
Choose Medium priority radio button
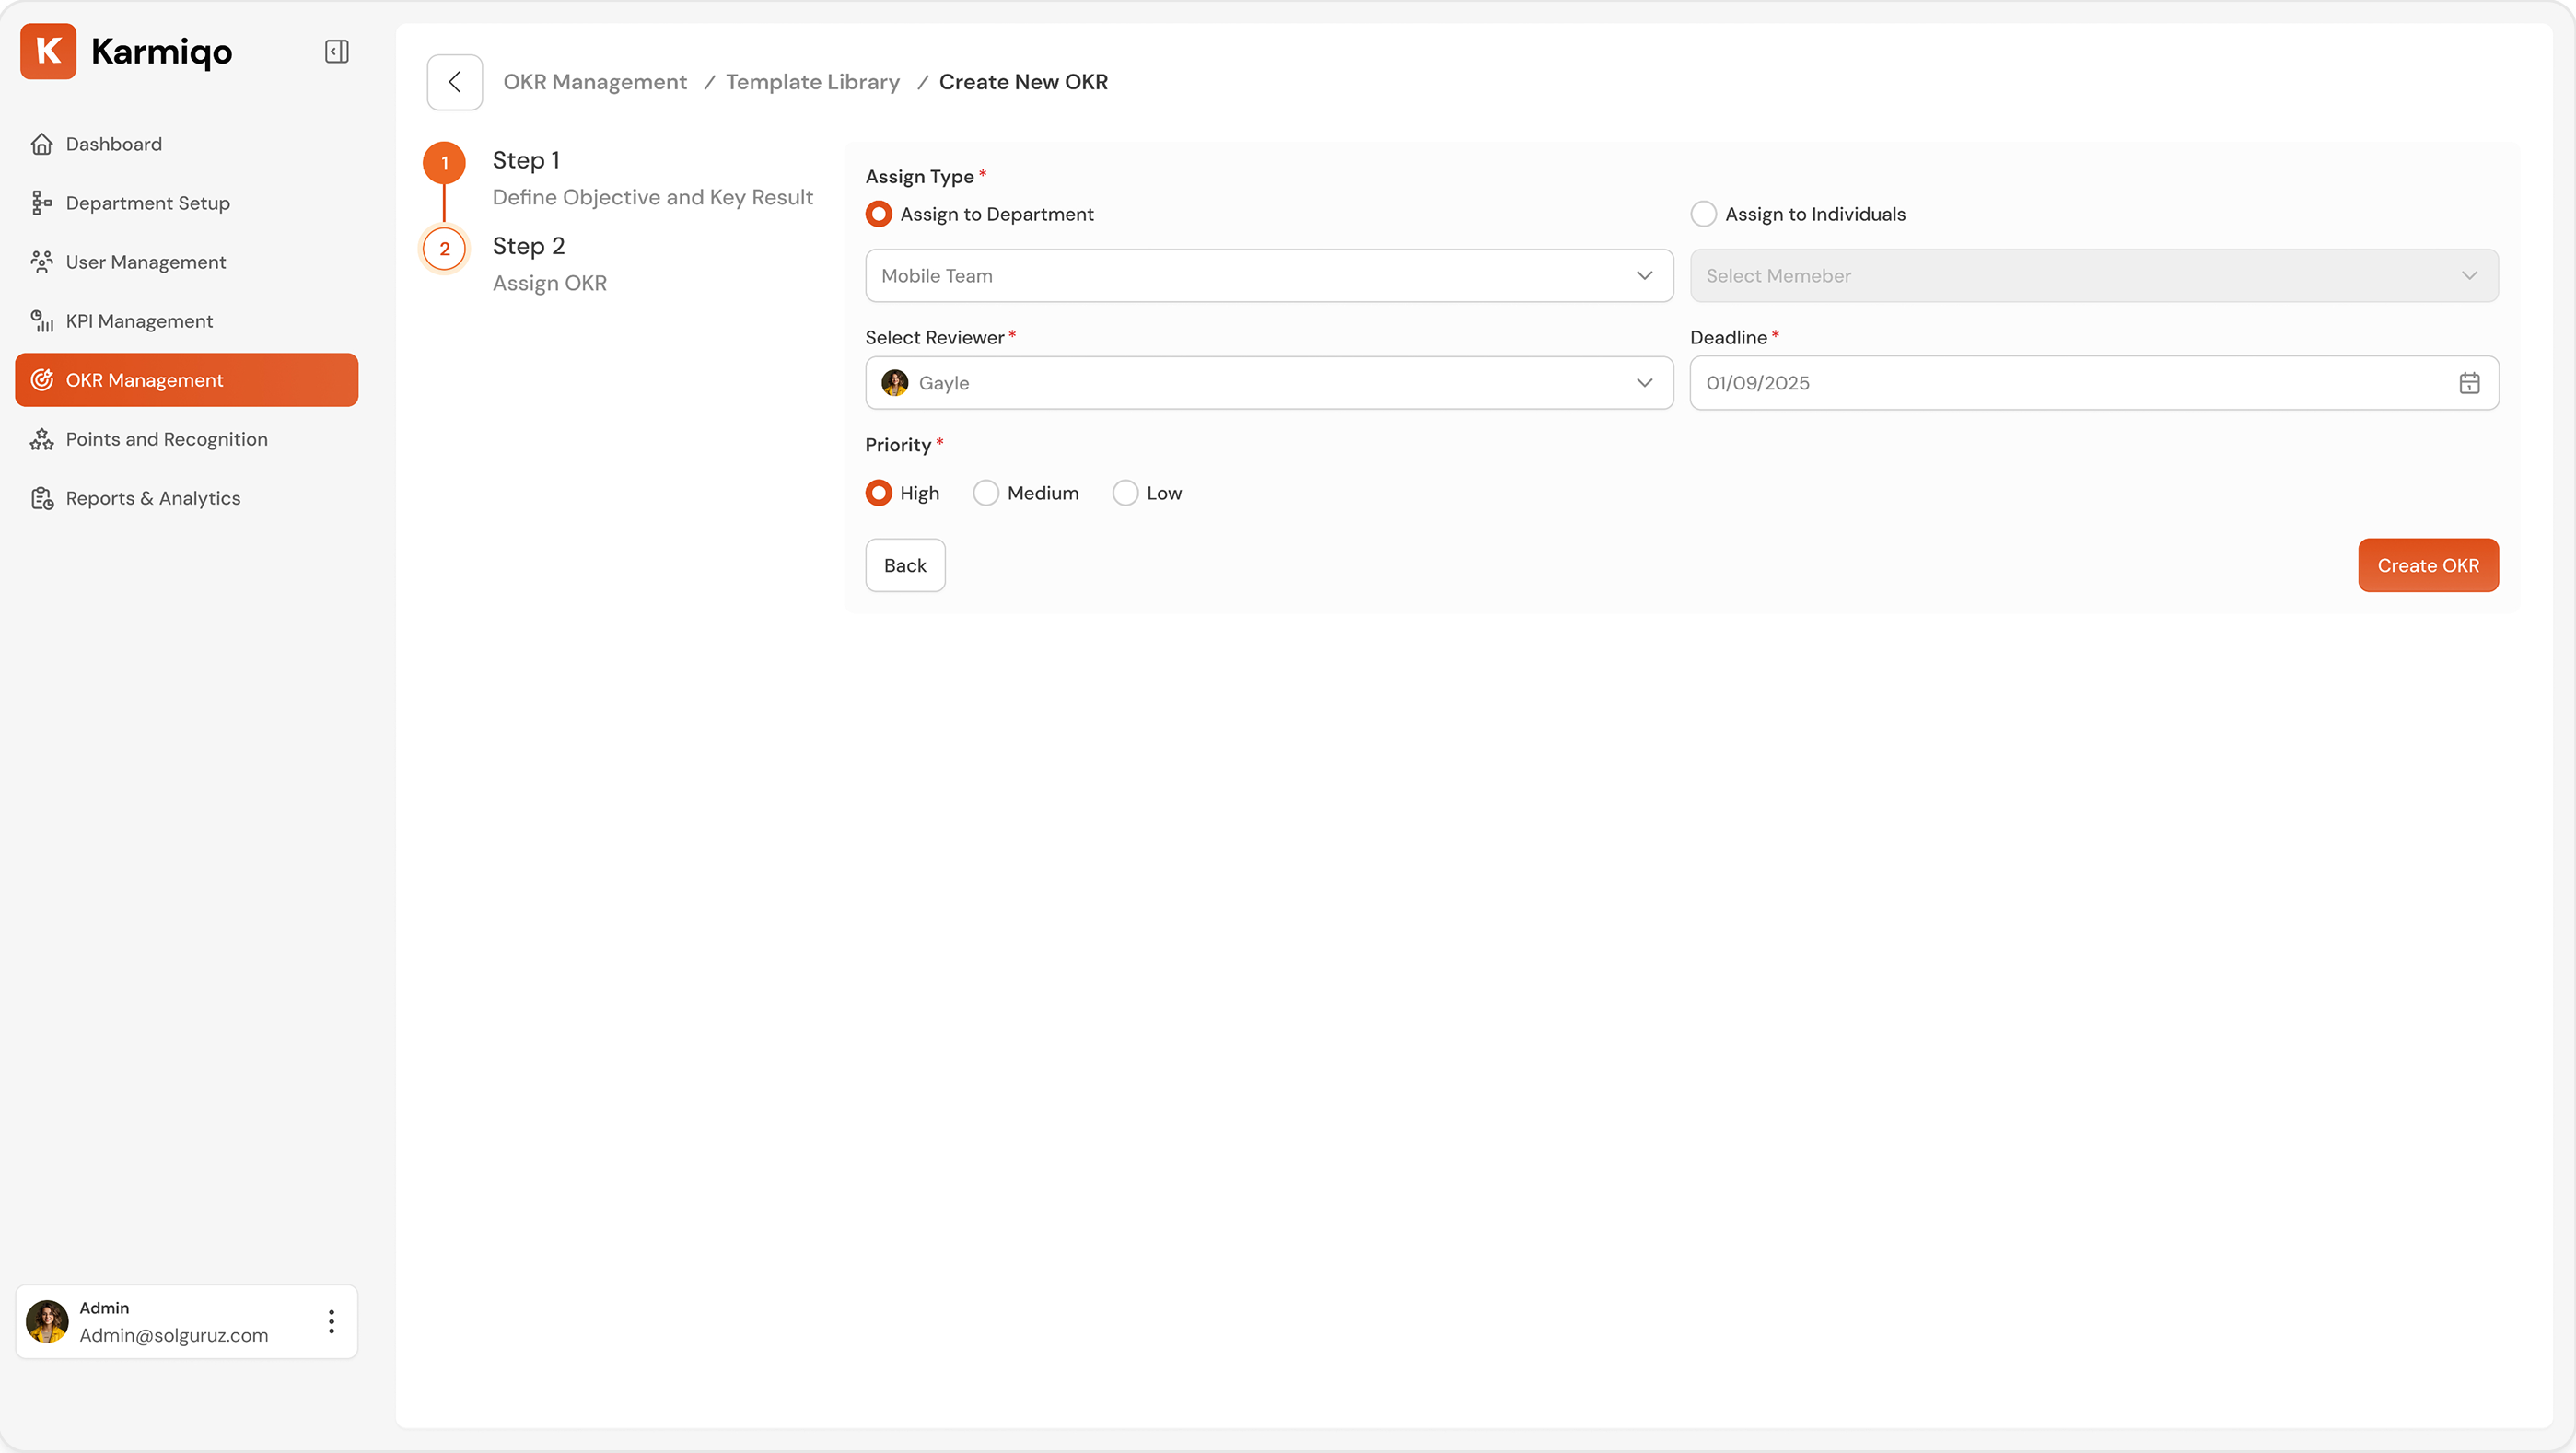(986, 493)
